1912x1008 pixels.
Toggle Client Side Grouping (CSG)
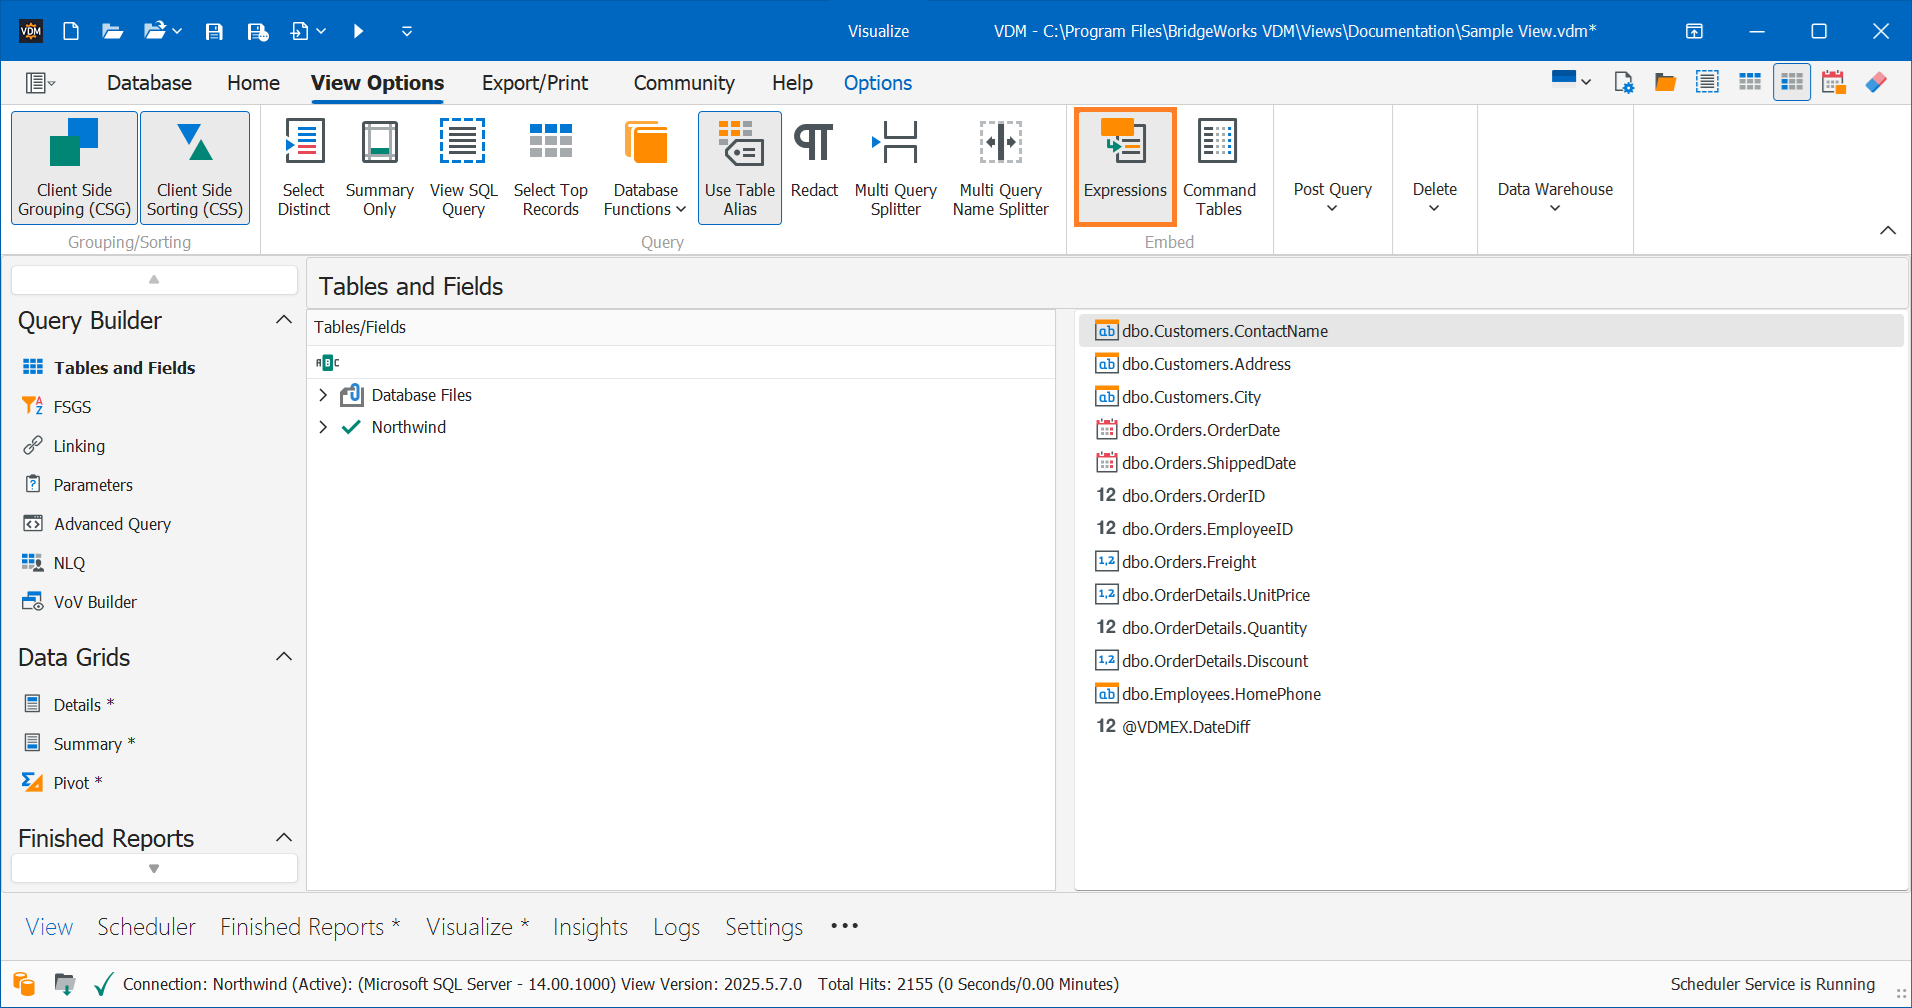tap(74, 167)
